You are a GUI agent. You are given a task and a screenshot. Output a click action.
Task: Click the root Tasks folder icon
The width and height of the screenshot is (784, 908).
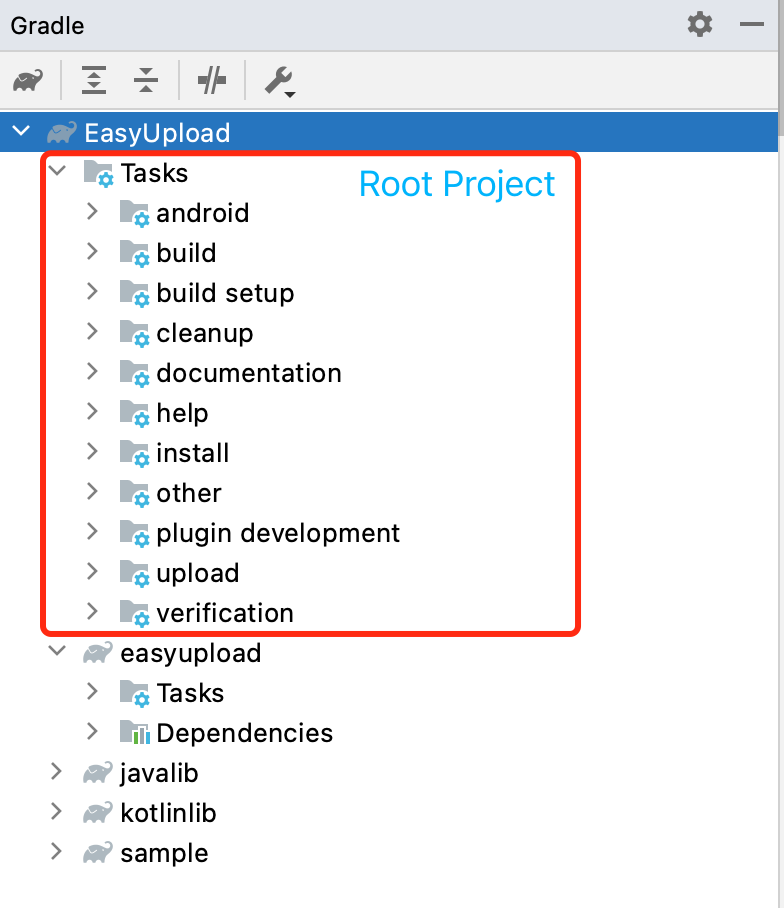tap(98, 173)
